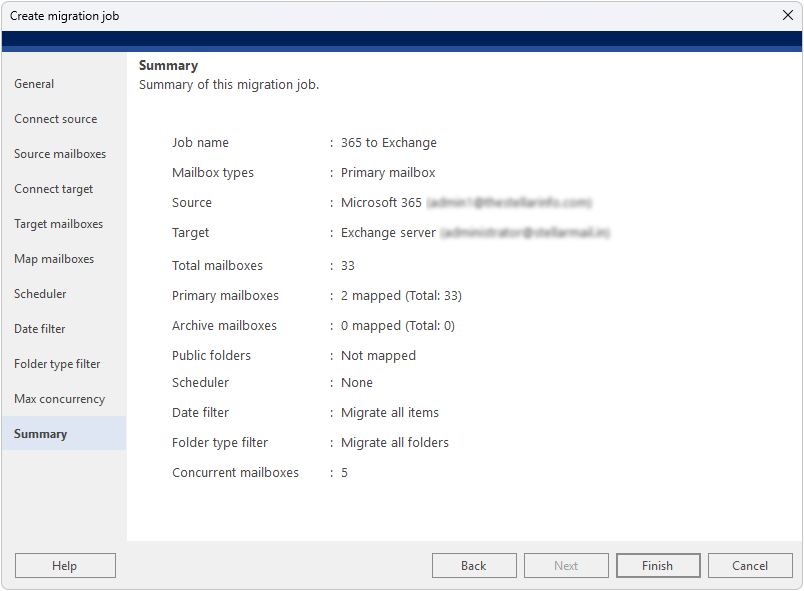
Task: Click the 'Archive mailboxes' label
Action: coord(224,325)
